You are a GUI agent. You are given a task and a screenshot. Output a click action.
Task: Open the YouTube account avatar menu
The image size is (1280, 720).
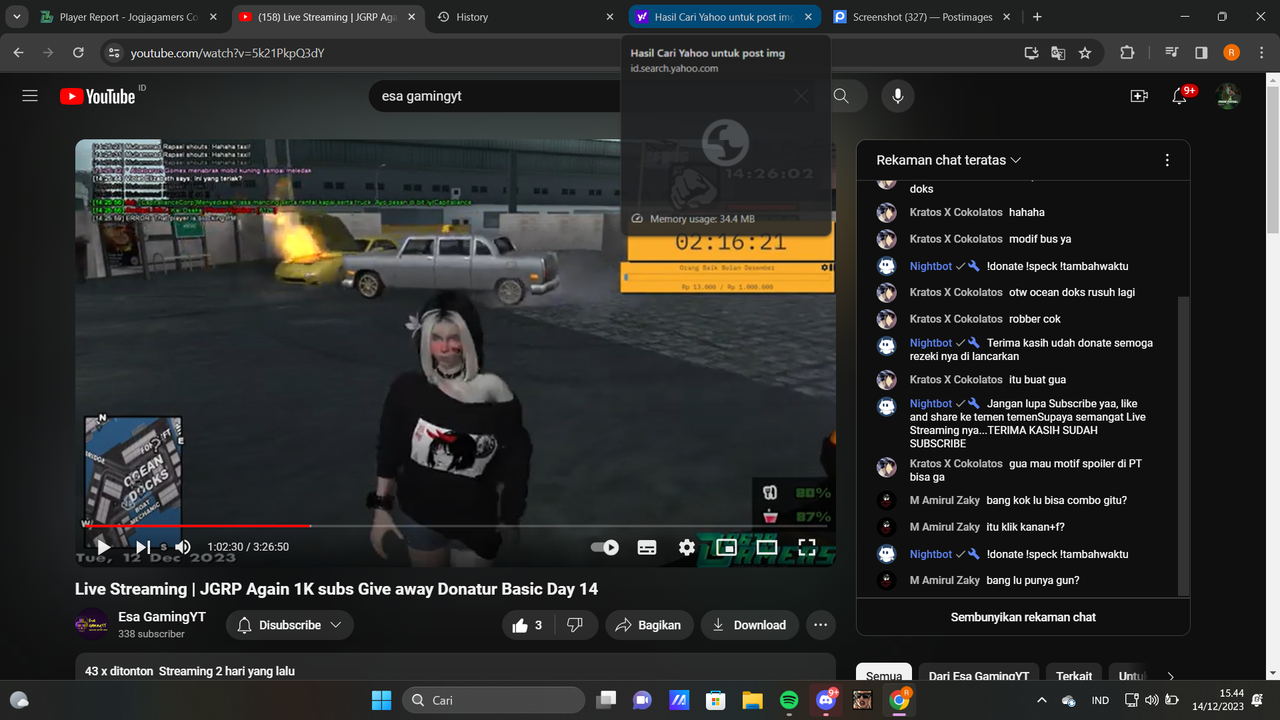pyautogui.click(x=1228, y=96)
